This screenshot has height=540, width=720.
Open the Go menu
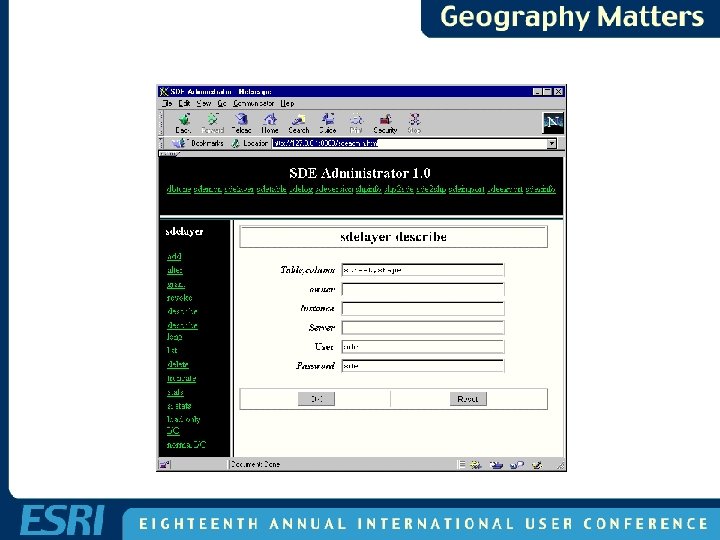pyautogui.click(x=222, y=103)
